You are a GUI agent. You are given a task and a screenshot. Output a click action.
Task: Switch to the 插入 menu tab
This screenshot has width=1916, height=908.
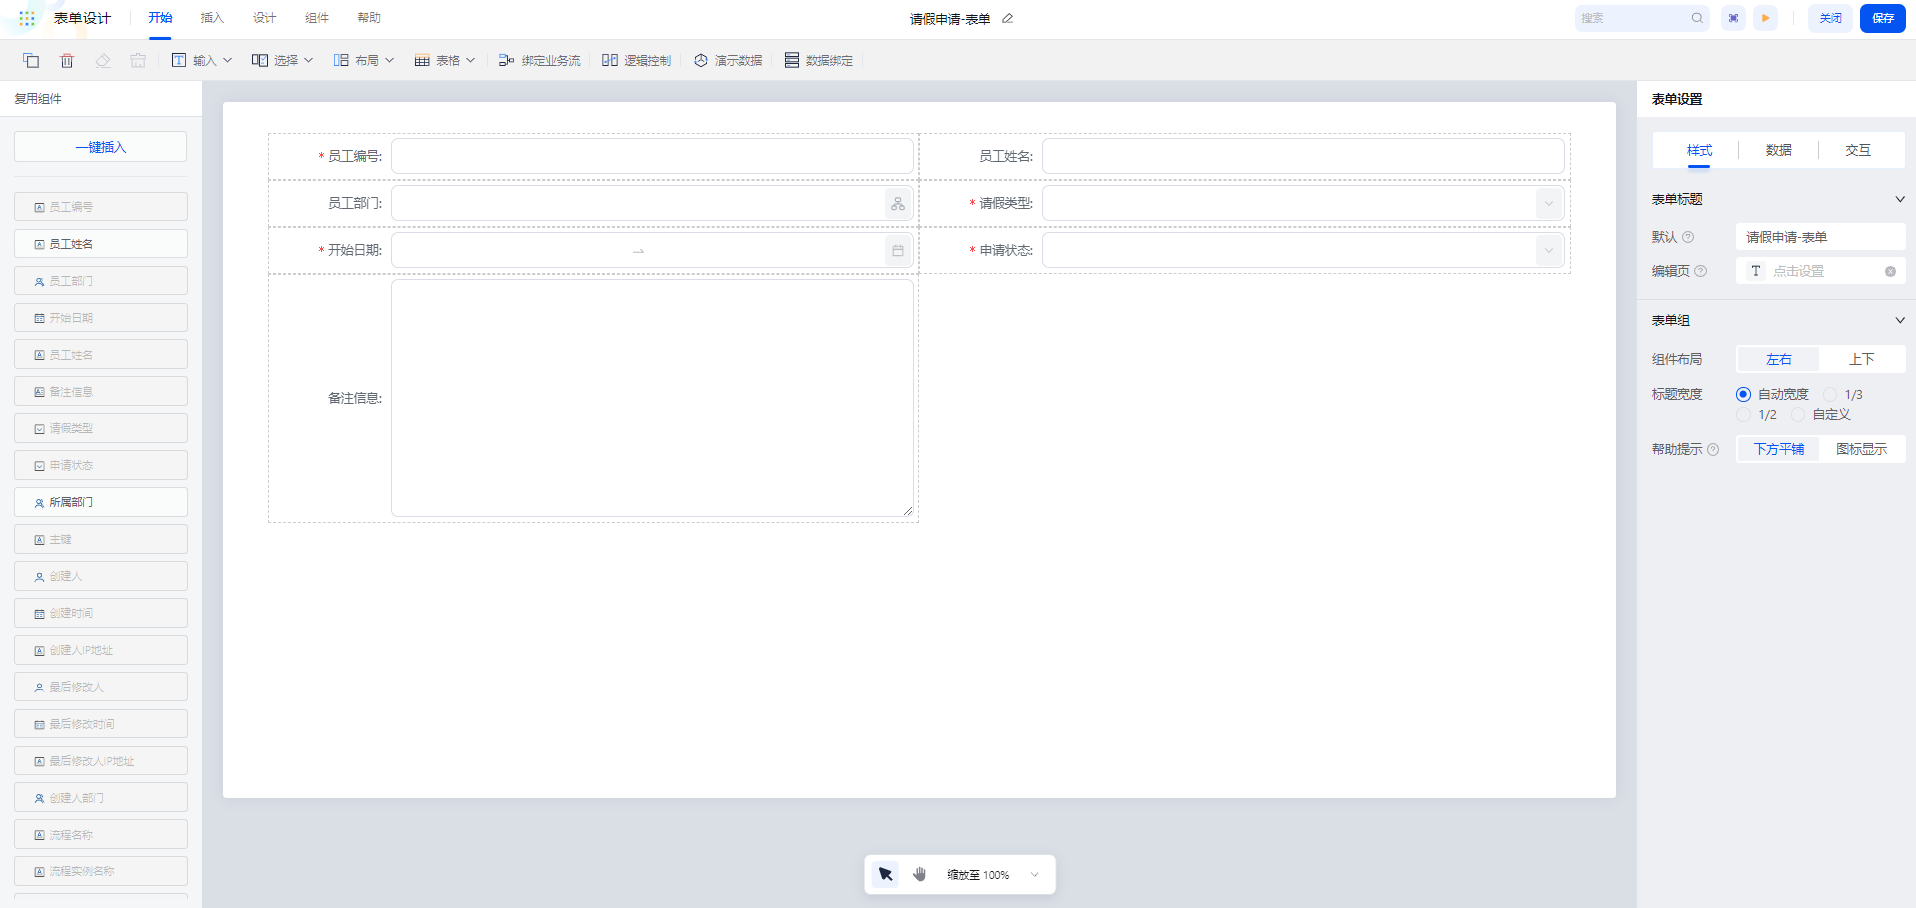tap(212, 18)
